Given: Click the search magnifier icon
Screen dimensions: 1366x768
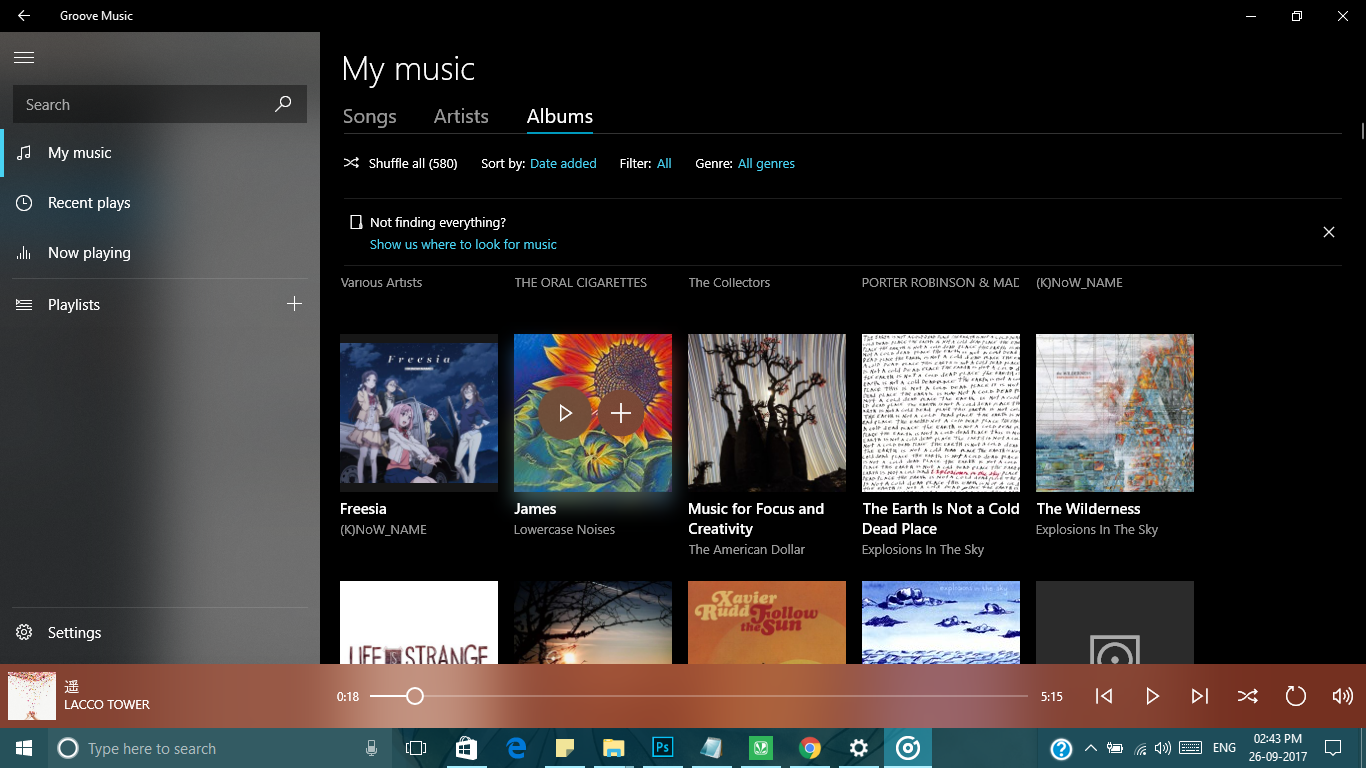Looking at the screenshot, I should click(283, 104).
